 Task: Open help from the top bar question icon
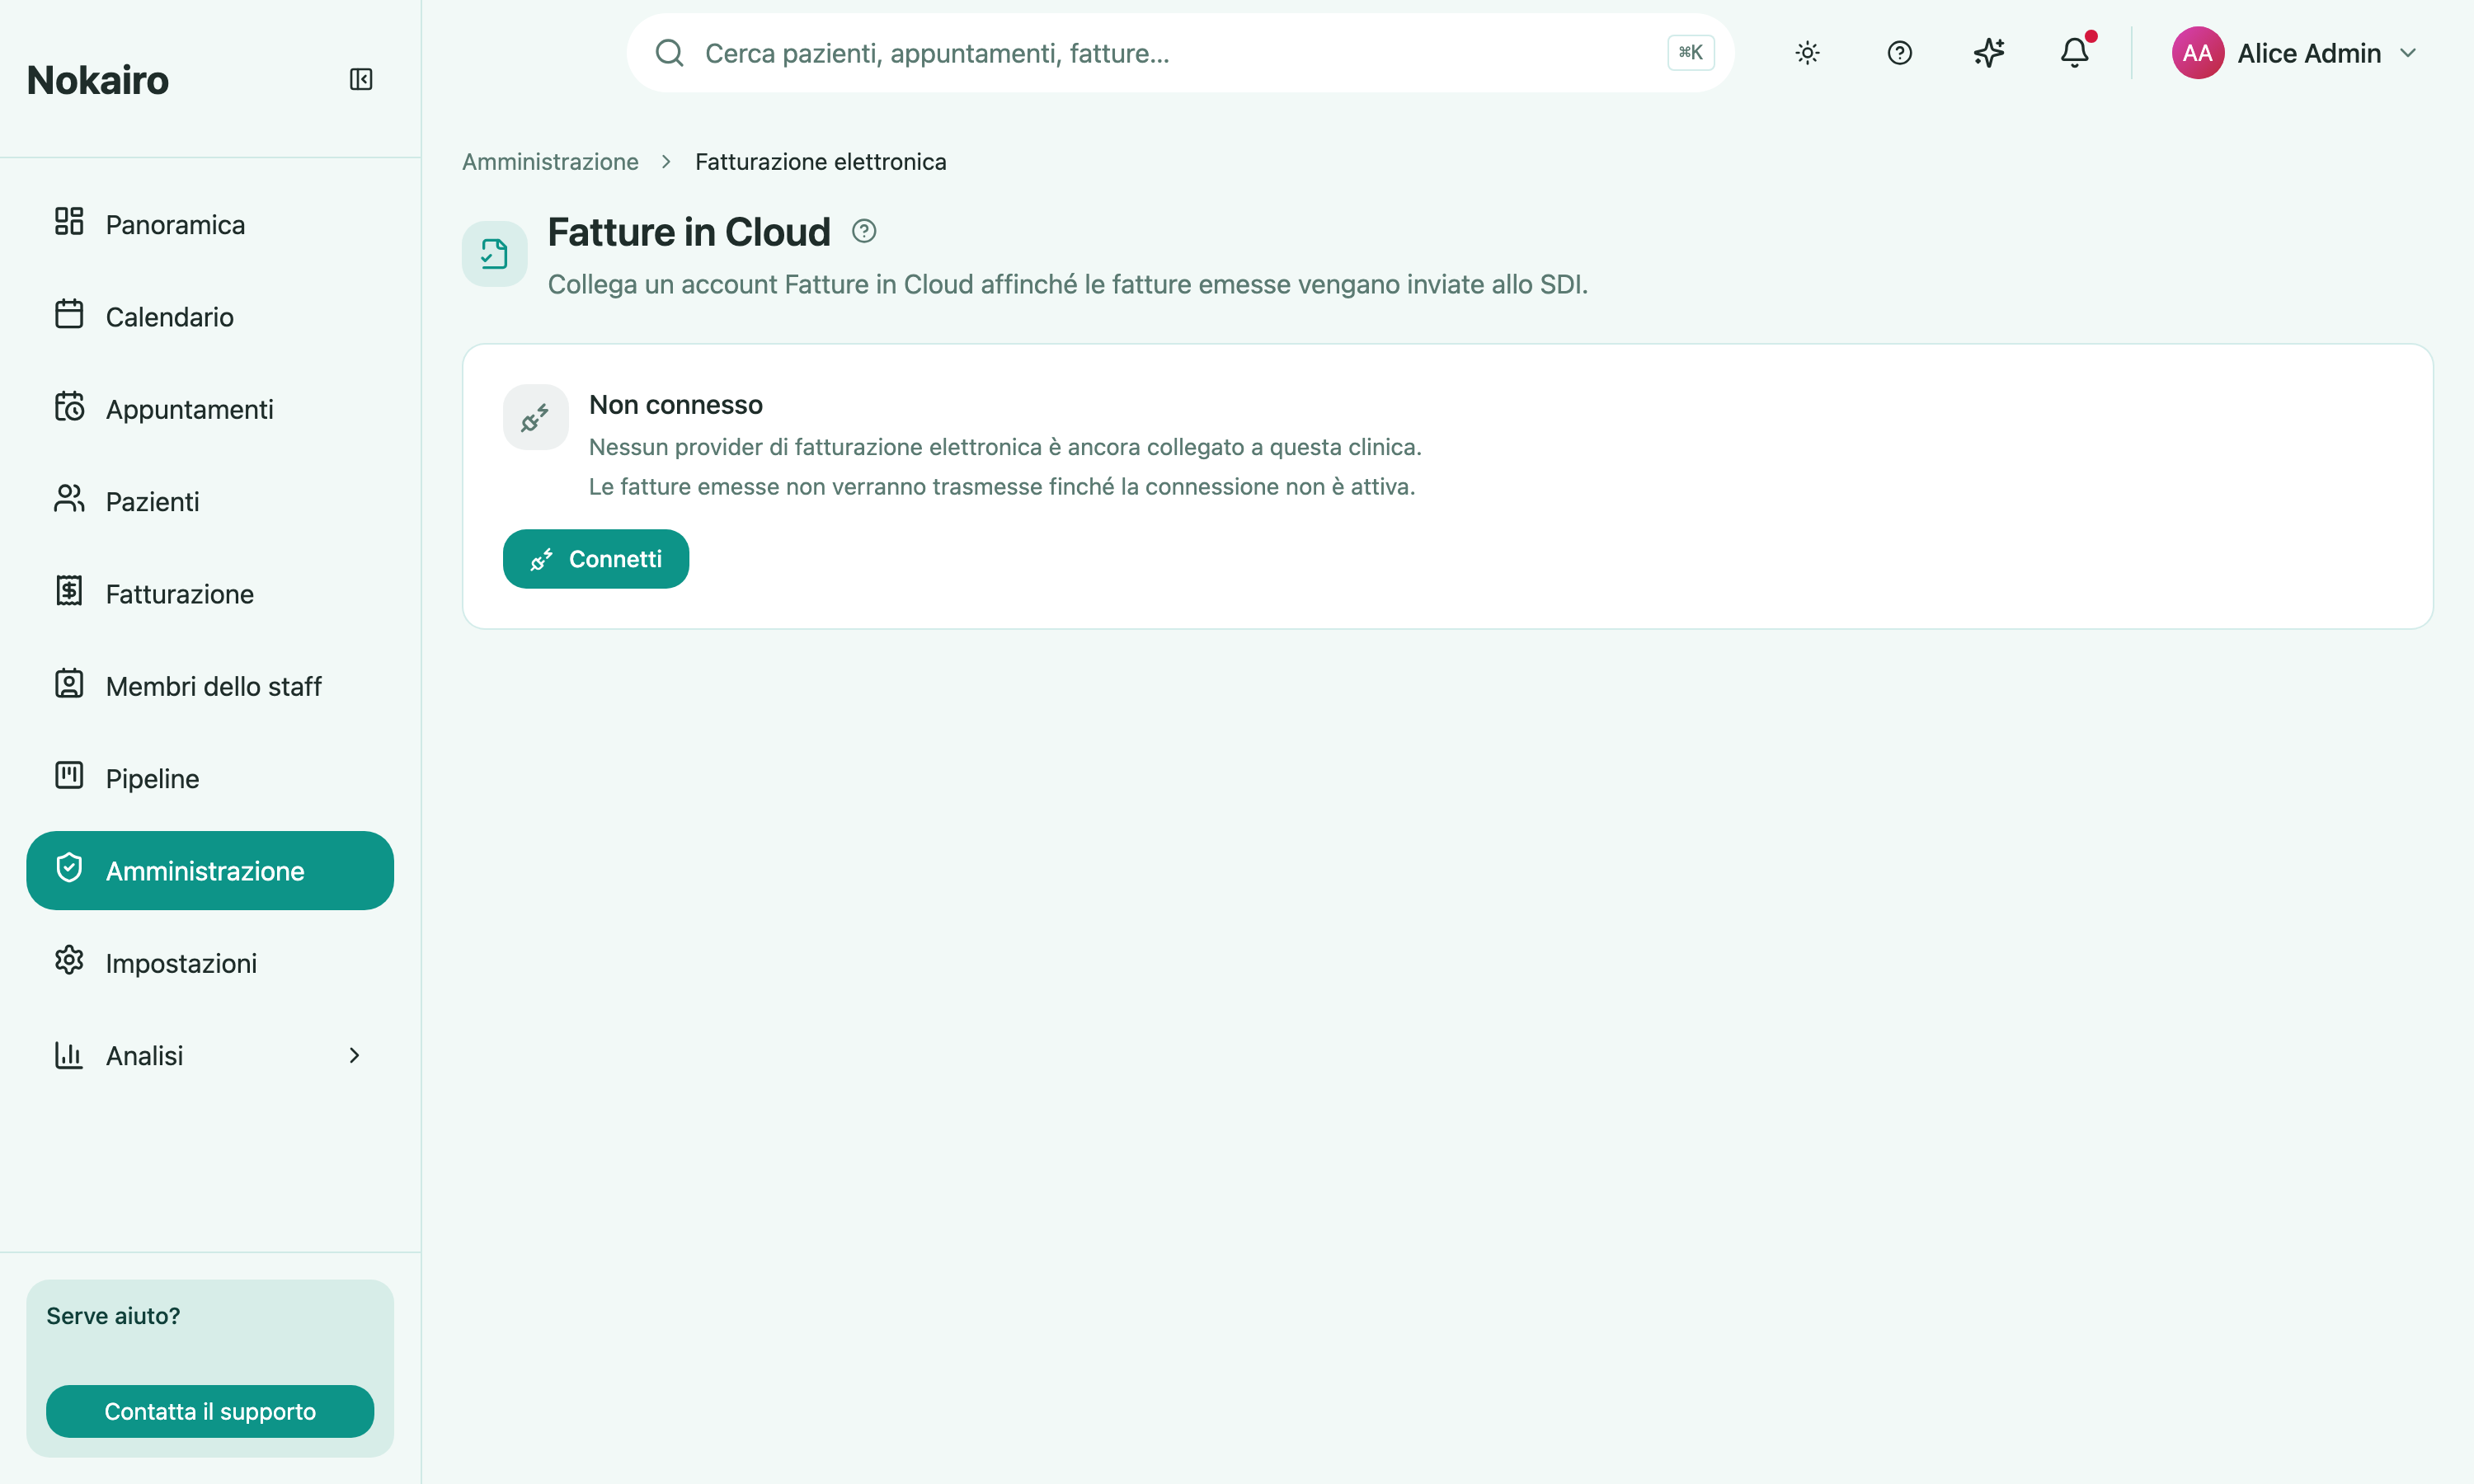tap(1900, 53)
